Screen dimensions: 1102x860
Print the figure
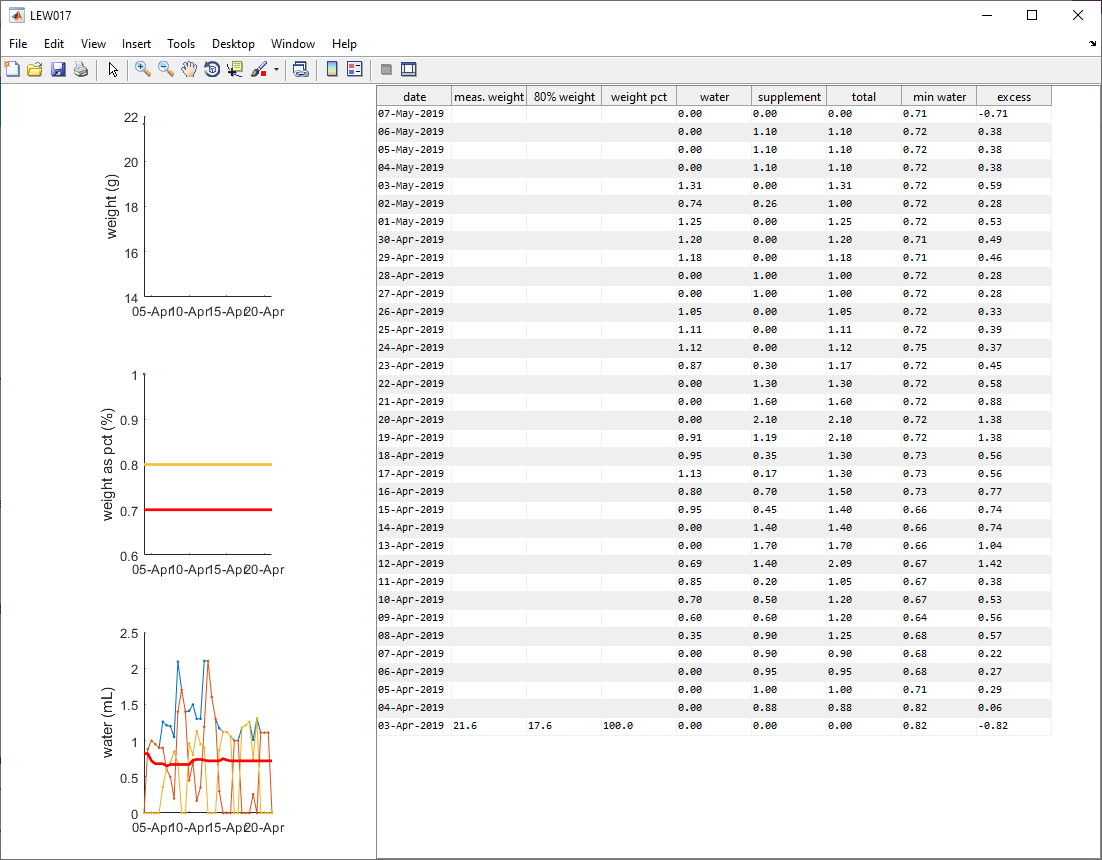80,69
